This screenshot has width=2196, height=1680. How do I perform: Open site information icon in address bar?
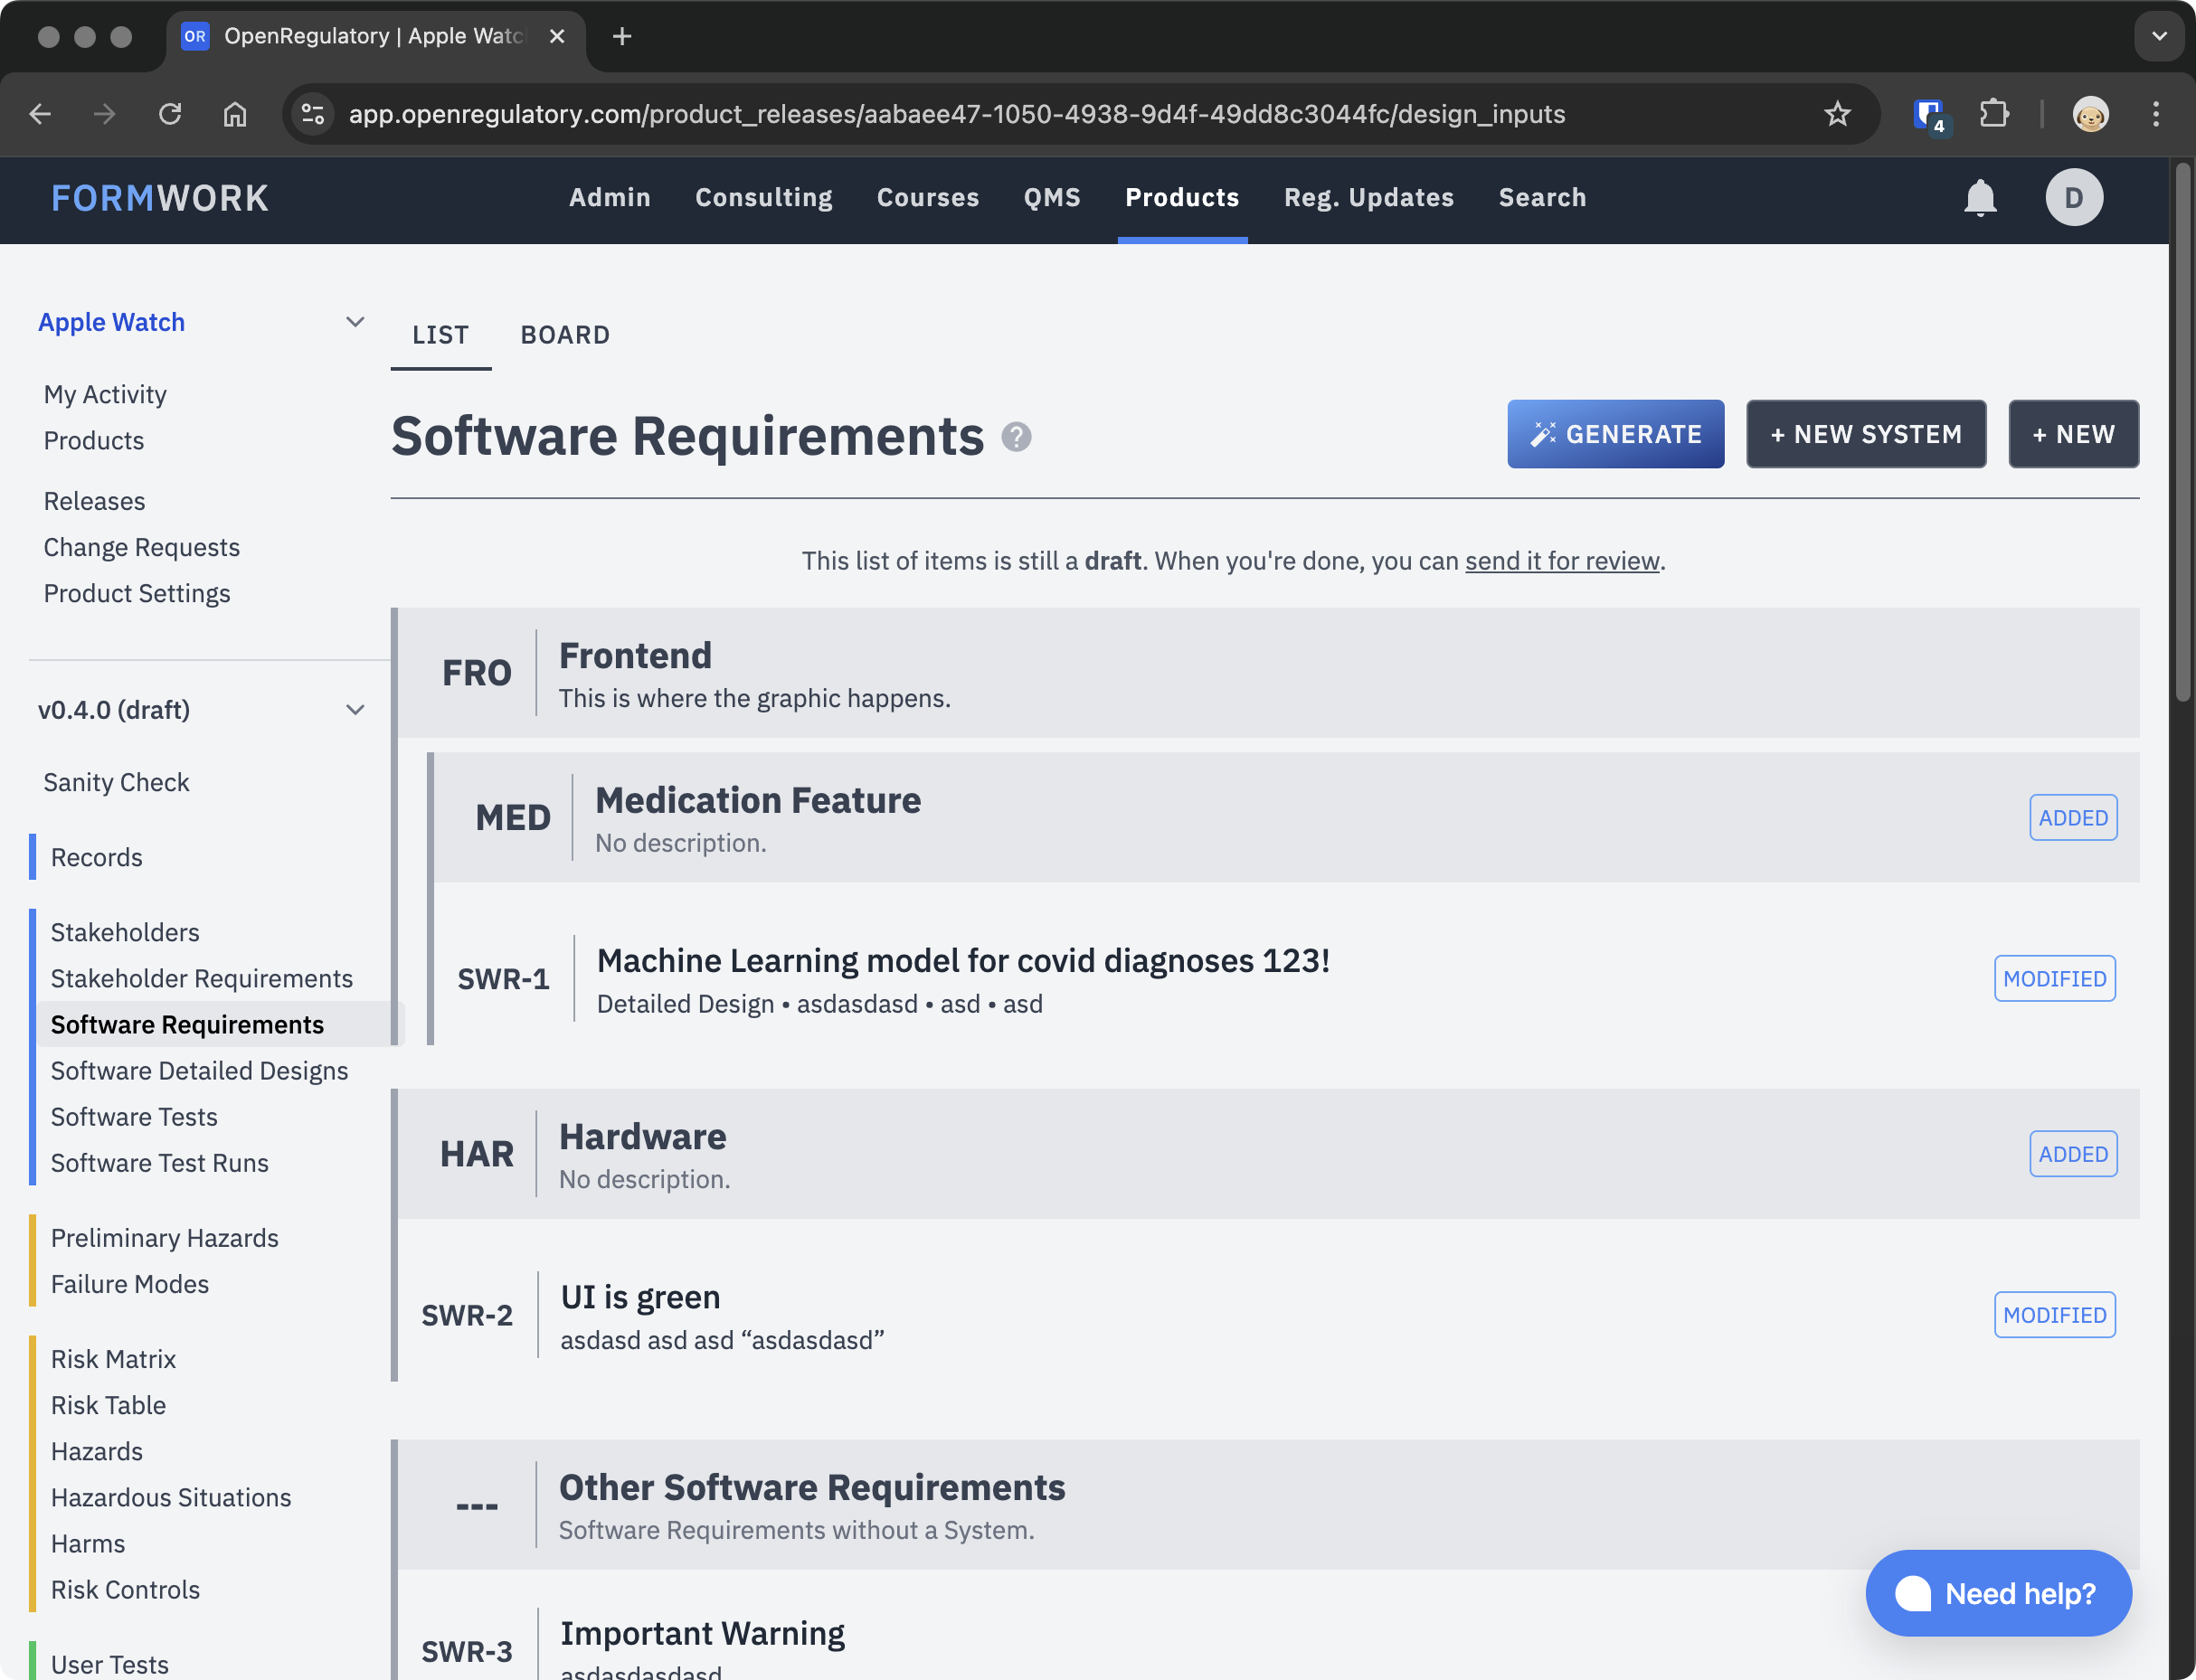tap(314, 114)
